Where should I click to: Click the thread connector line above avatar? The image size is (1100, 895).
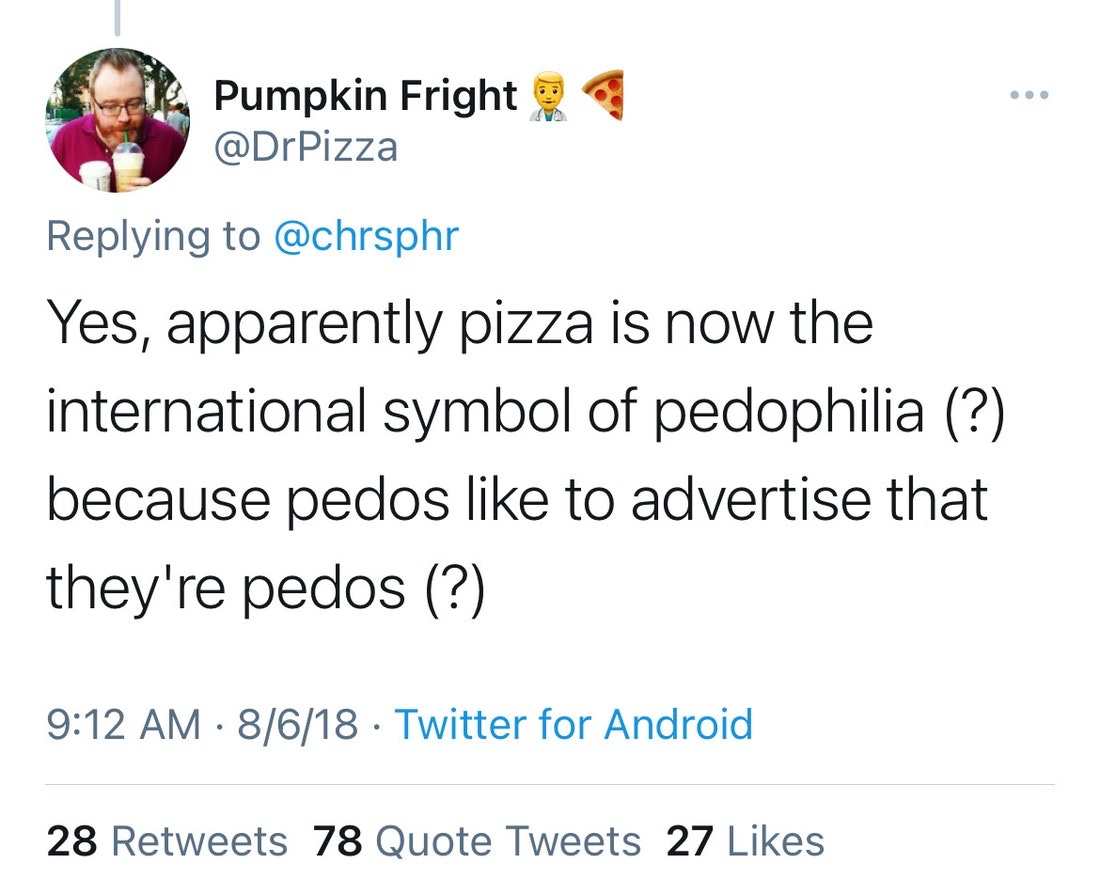pos(117,17)
